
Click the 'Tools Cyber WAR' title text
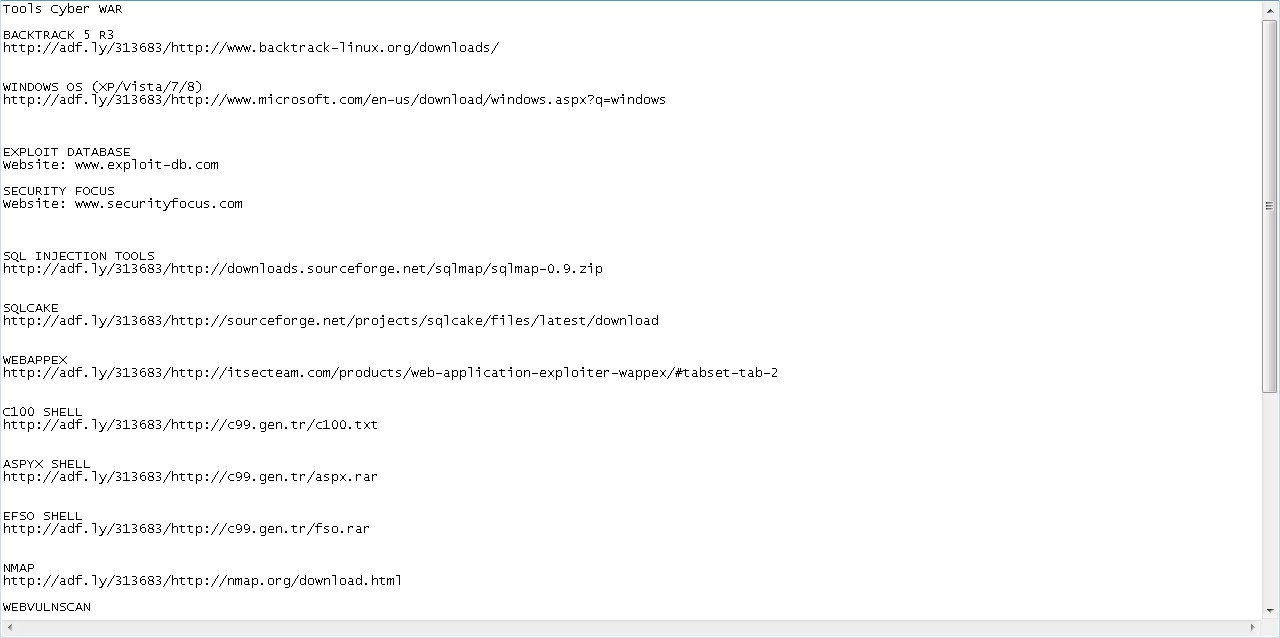63,9
